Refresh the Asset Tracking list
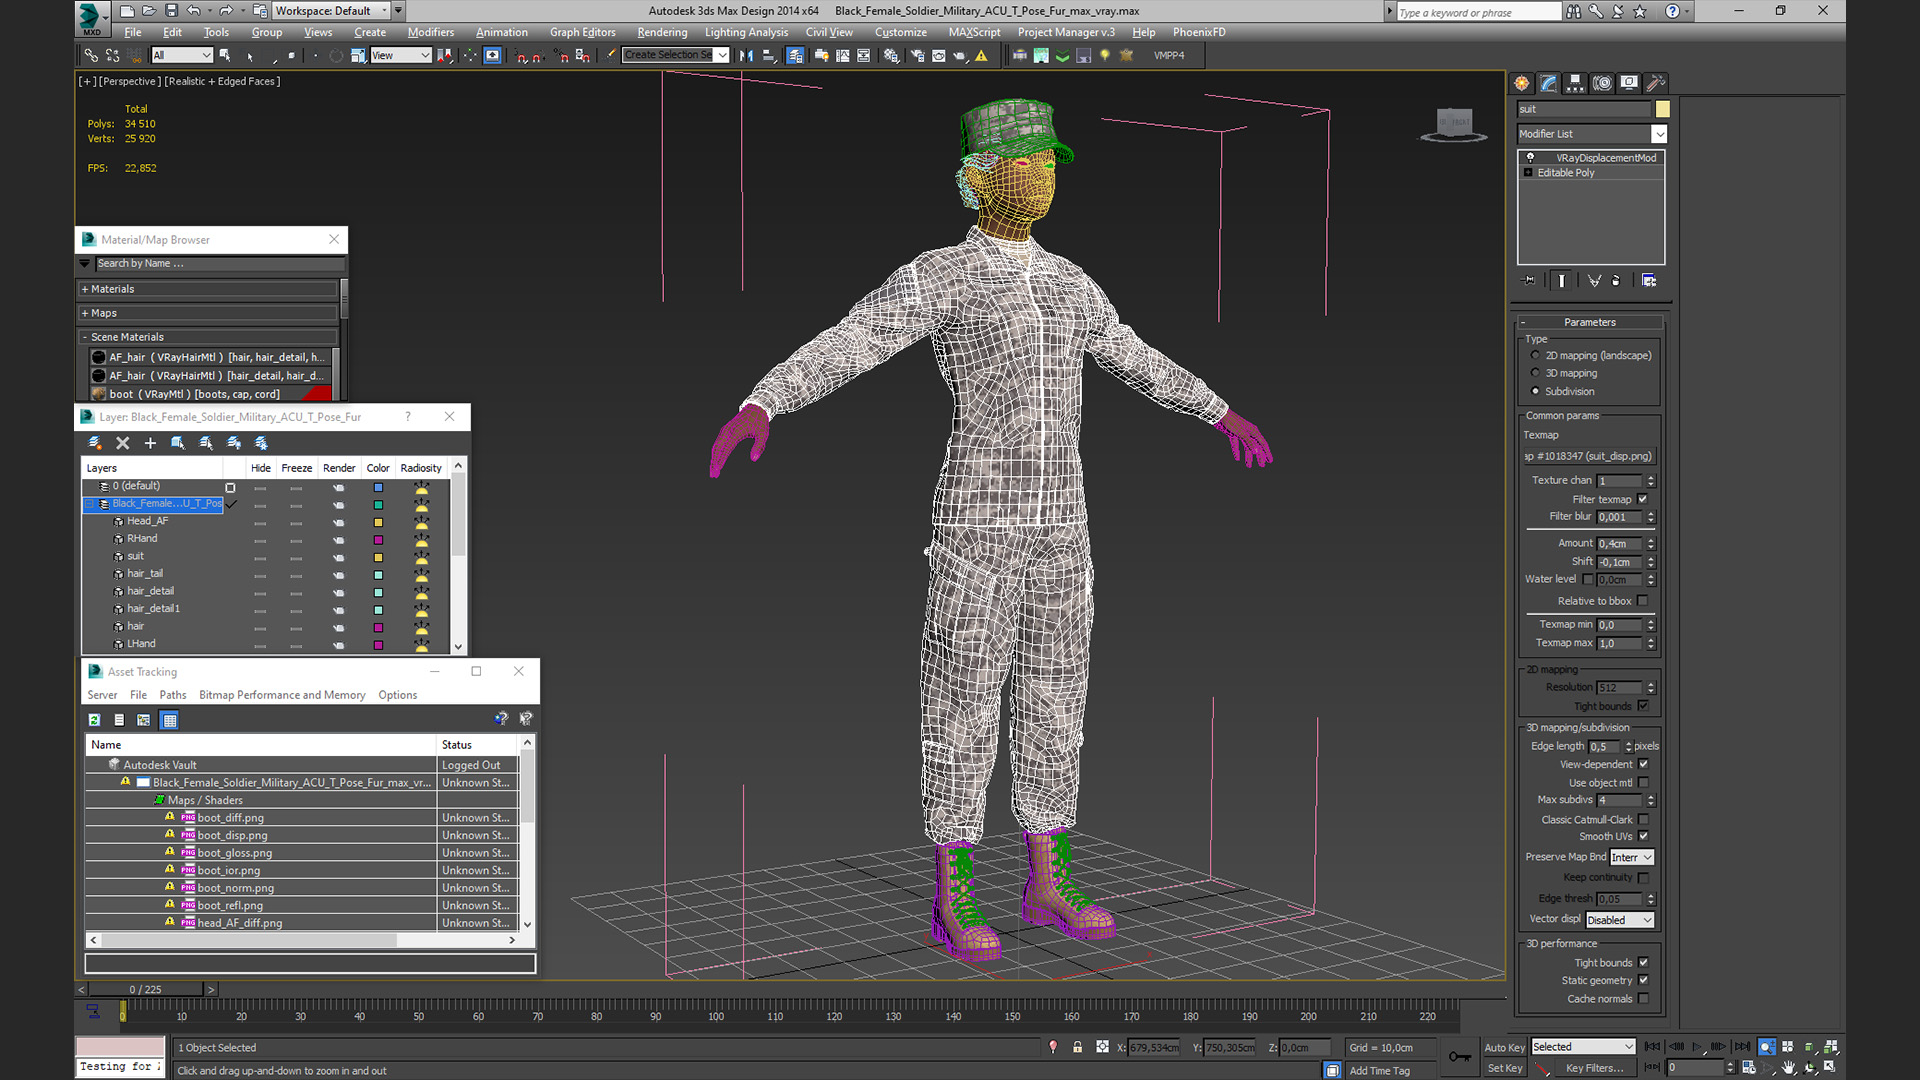 point(94,720)
